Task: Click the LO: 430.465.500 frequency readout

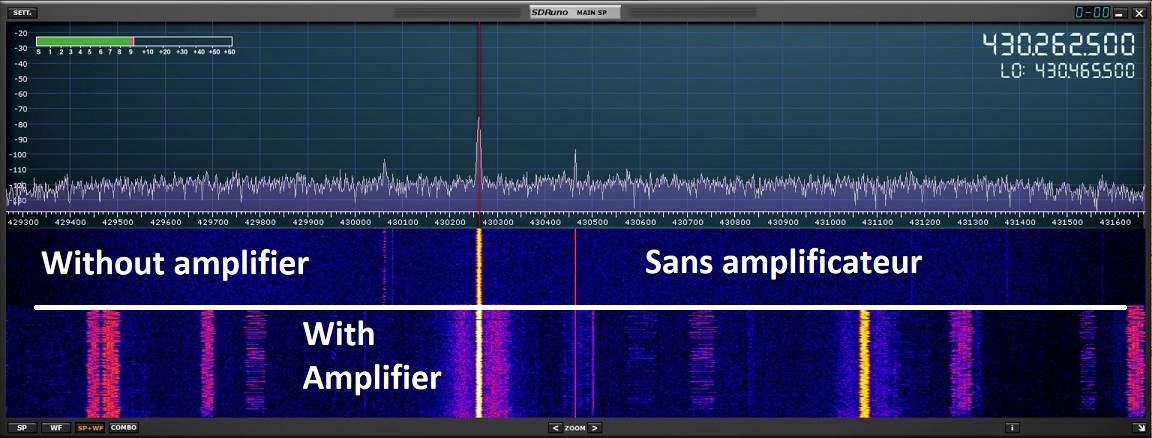Action: [1067, 71]
